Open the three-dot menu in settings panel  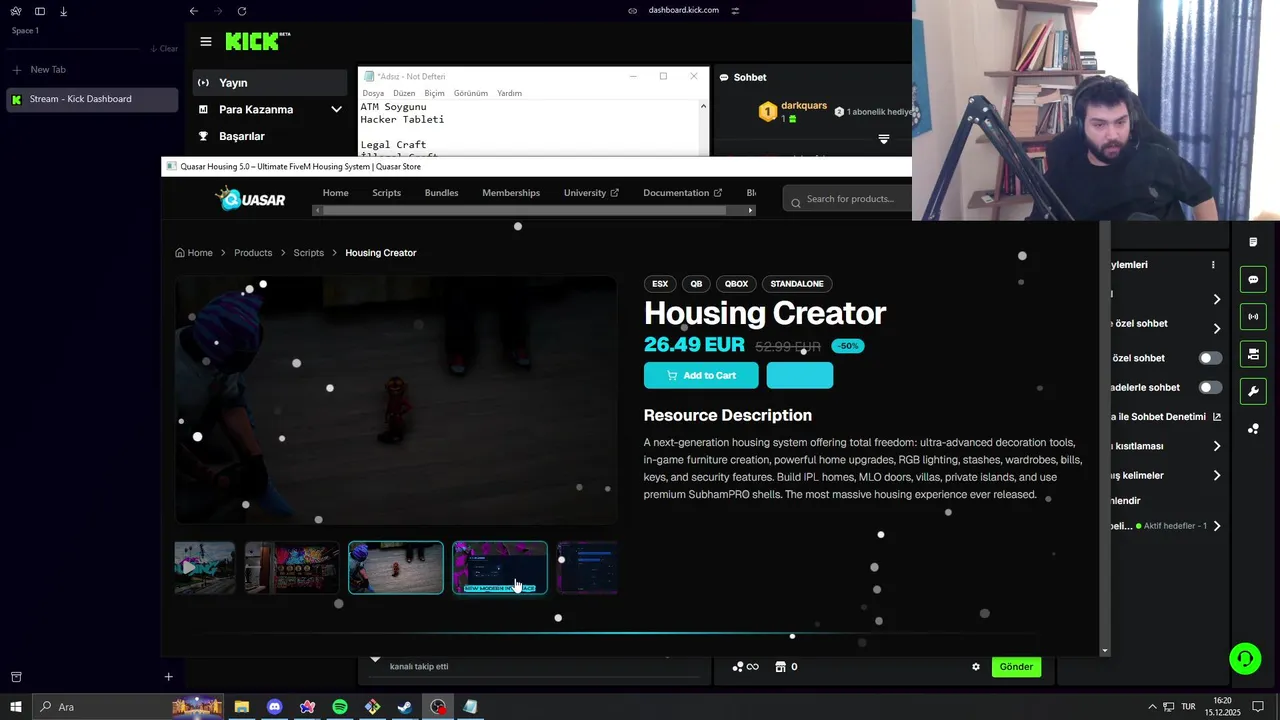coord(1213,265)
